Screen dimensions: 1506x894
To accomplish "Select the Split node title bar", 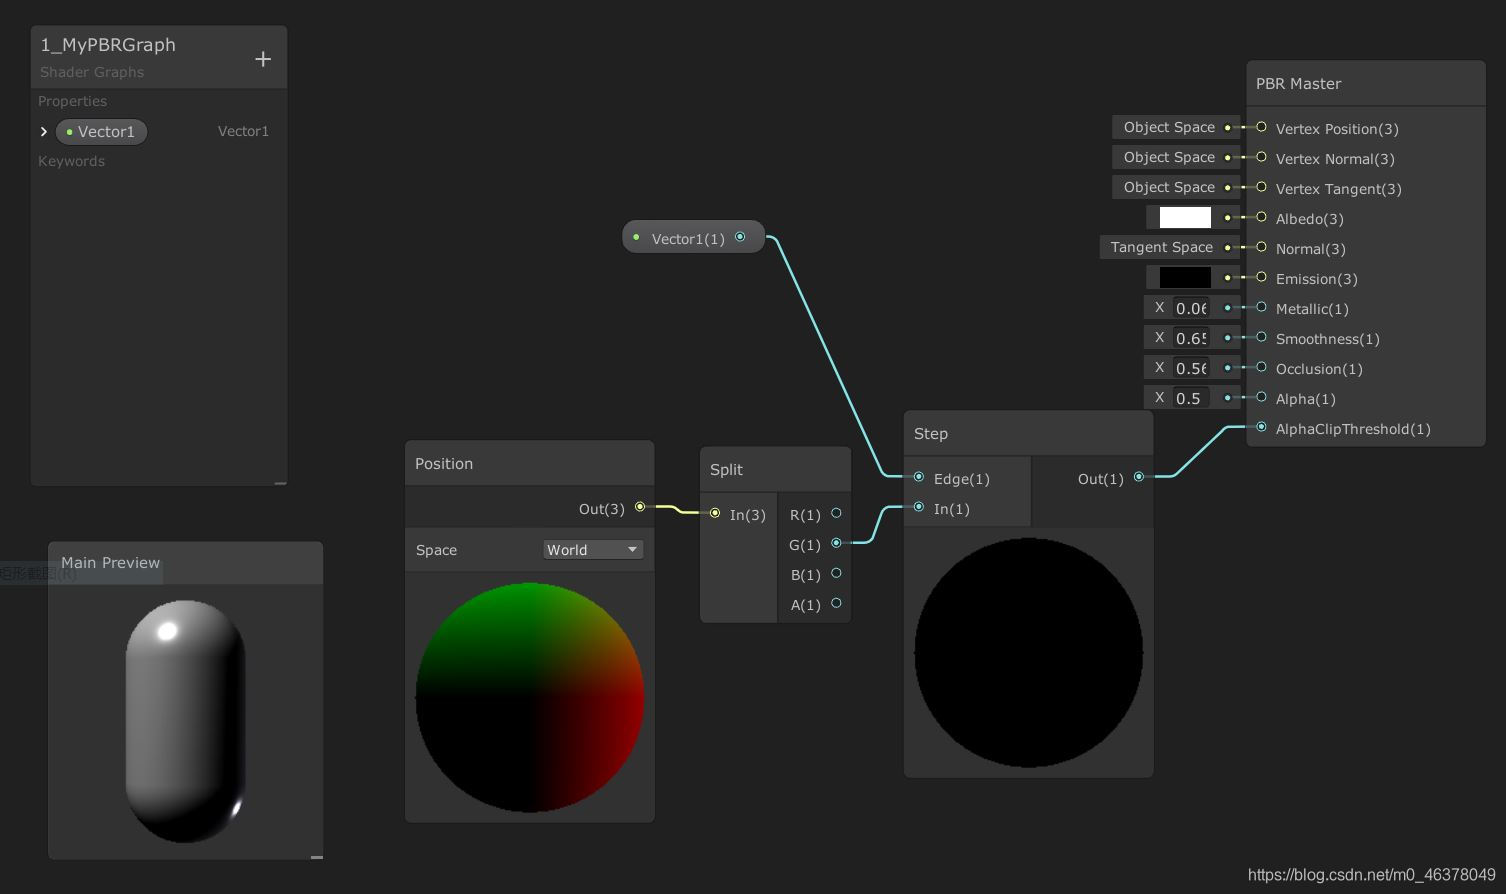I will (x=775, y=469).
